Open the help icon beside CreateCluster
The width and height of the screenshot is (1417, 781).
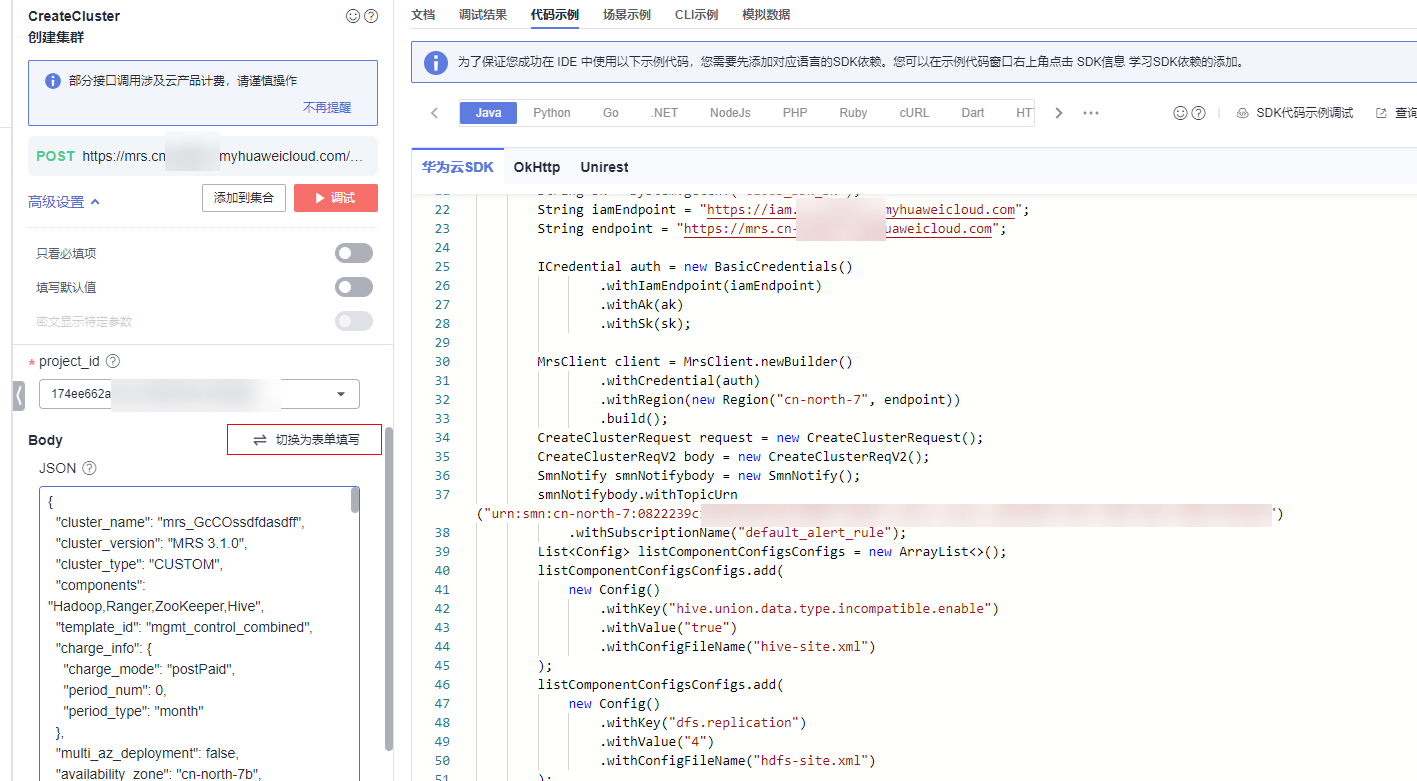click(x=371, y=16)
